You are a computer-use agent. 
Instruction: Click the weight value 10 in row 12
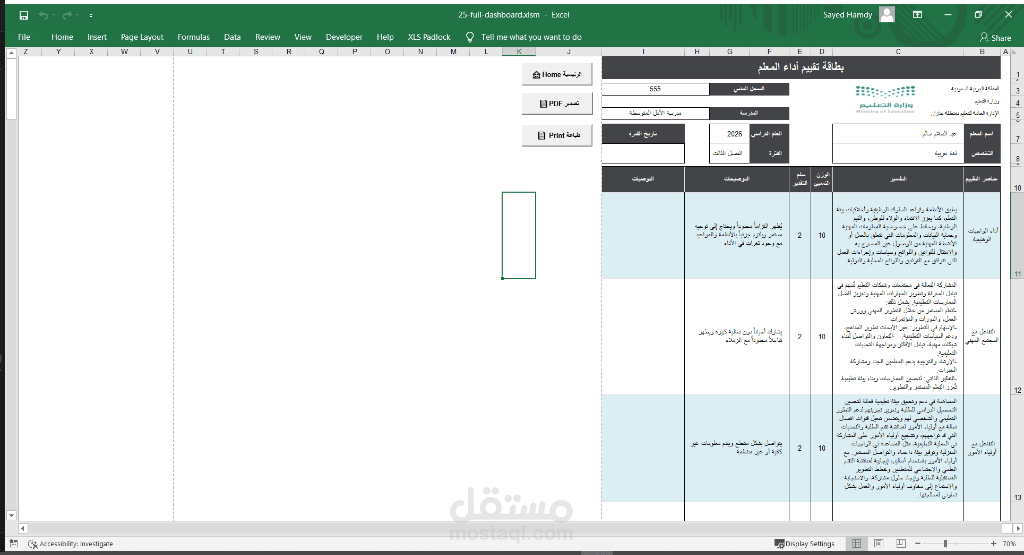pos(822,336)
